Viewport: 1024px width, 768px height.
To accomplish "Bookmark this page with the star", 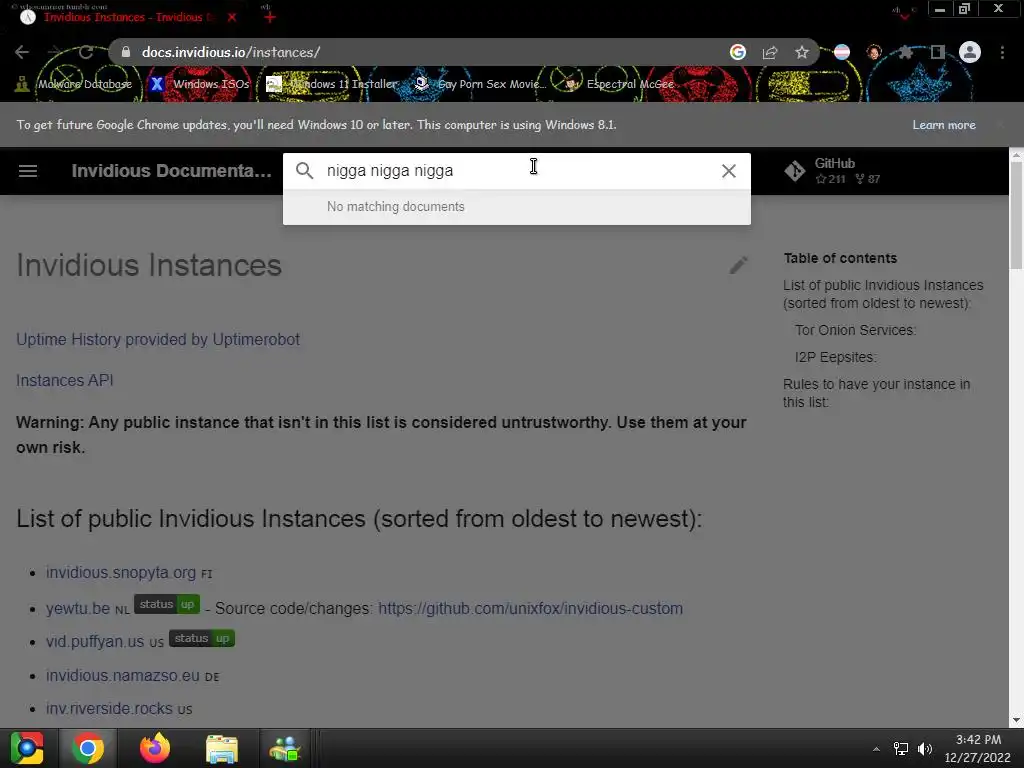I will [802, 52].
